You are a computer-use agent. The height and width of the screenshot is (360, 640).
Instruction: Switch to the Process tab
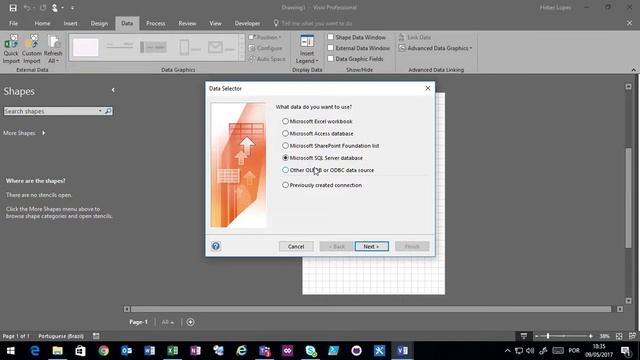156,23
